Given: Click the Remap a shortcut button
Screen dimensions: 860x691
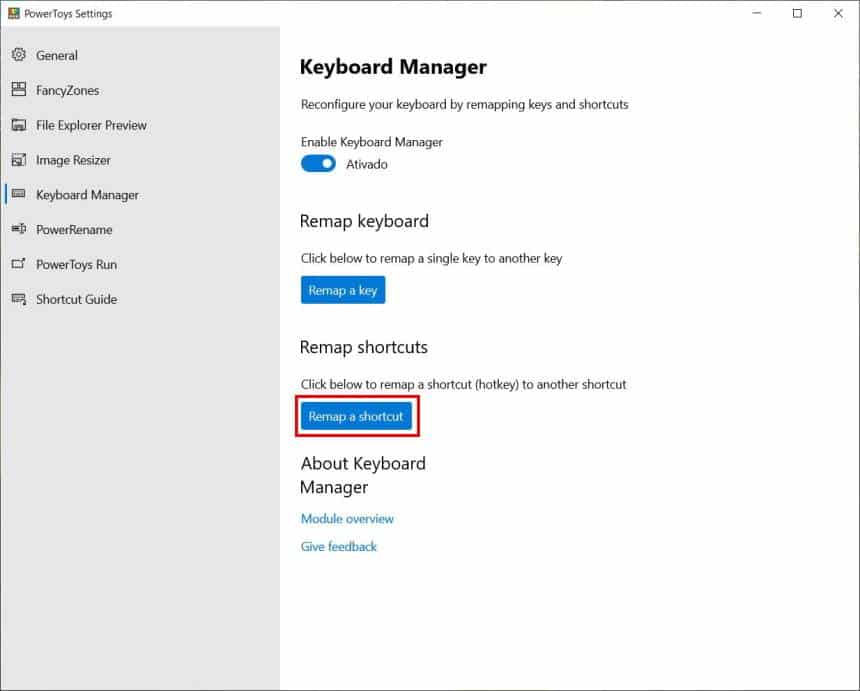Looking at the screenshot, I should click(356, 416).
